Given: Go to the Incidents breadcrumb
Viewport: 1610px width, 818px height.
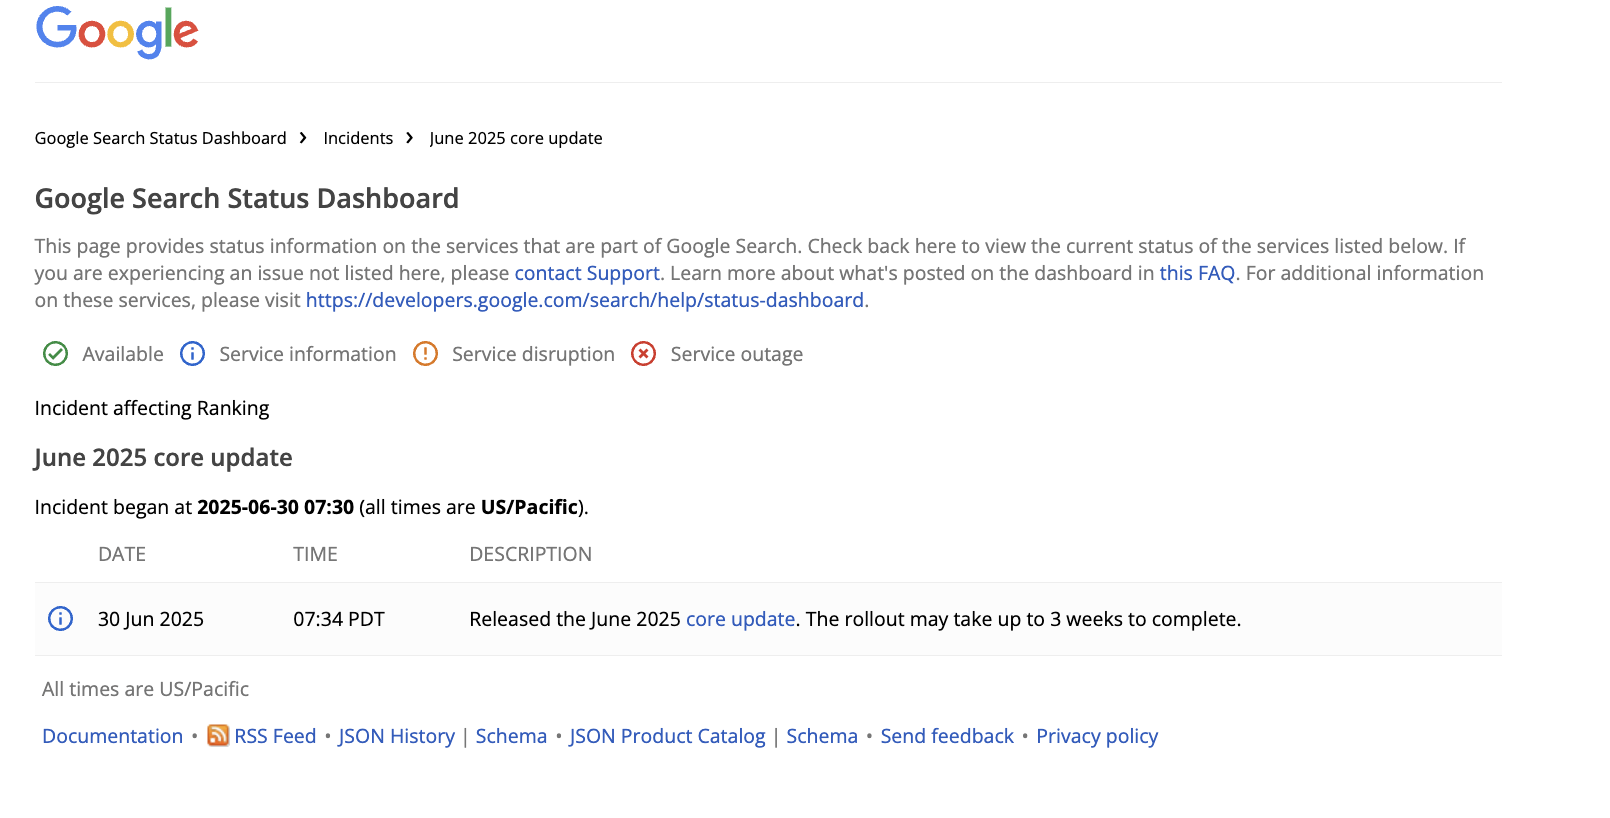Looking at the screenshot, I should tap(358, 138).
